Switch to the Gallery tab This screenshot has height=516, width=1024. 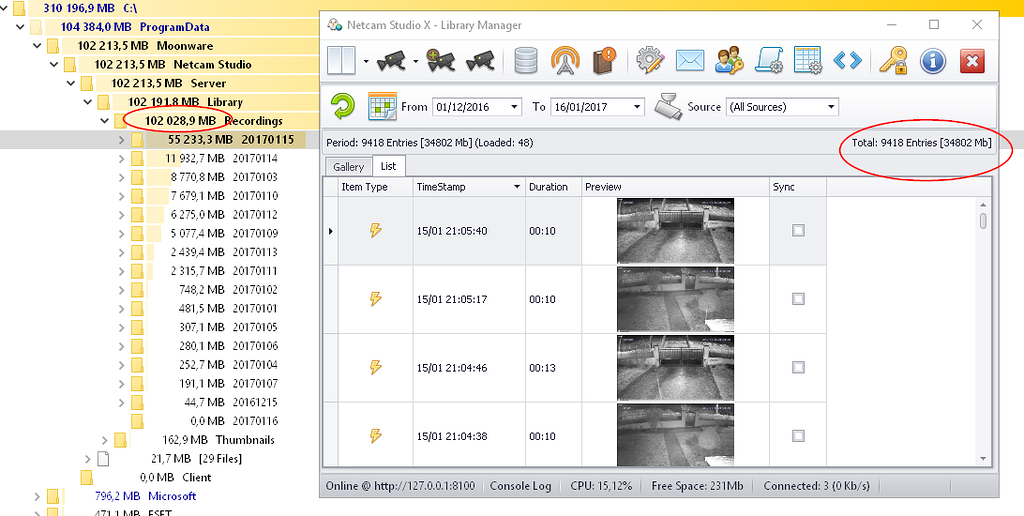349,167
